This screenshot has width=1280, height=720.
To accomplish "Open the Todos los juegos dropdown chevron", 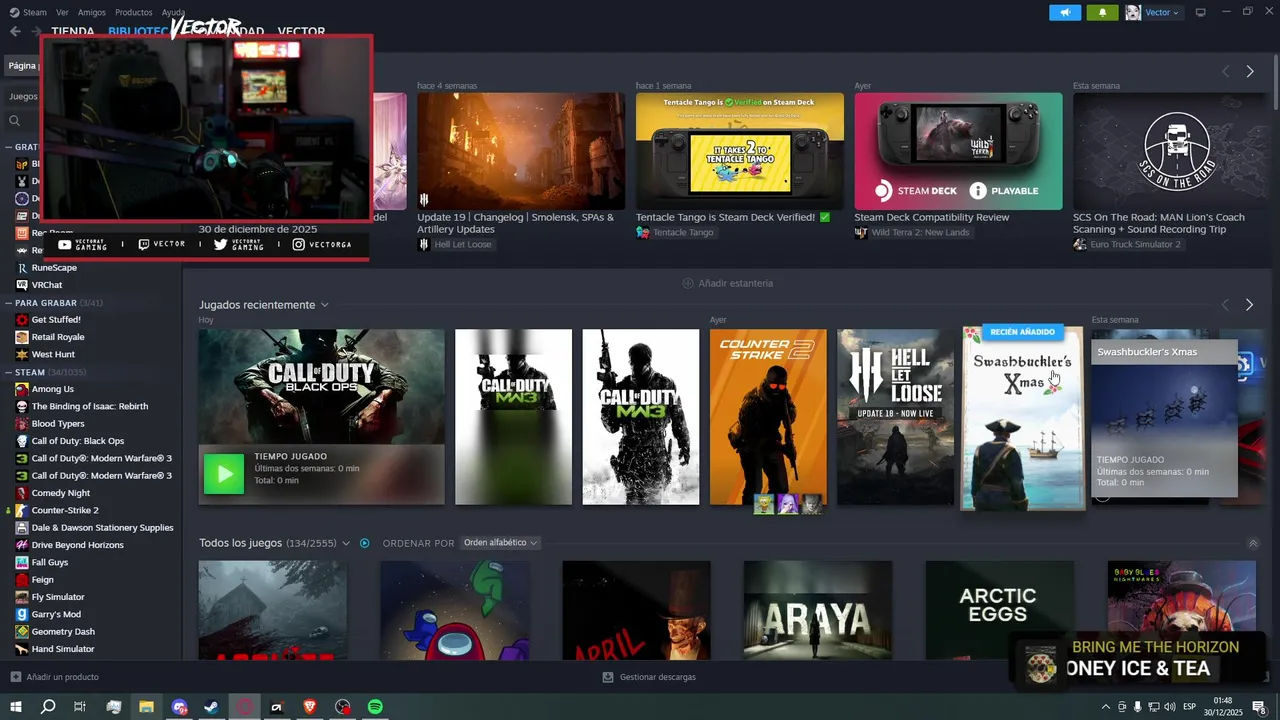I will pos(346,543).
